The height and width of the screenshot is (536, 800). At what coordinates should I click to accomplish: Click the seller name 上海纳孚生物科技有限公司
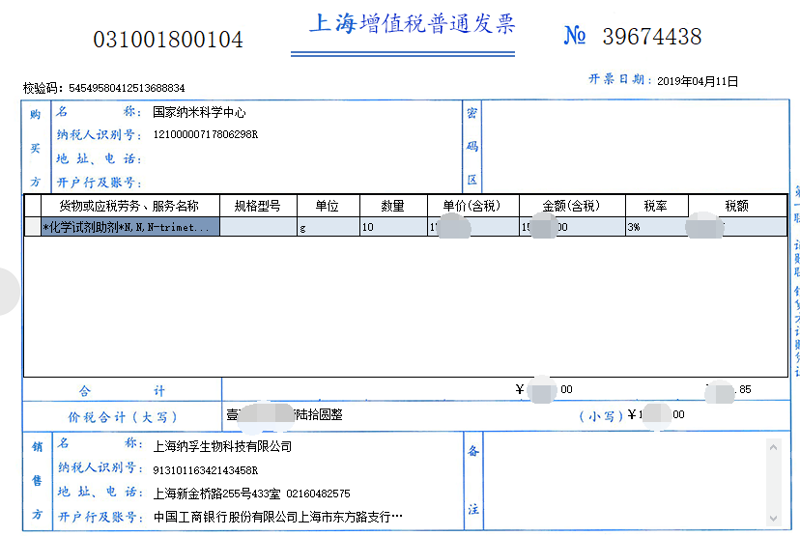click(x=222, y=446)
